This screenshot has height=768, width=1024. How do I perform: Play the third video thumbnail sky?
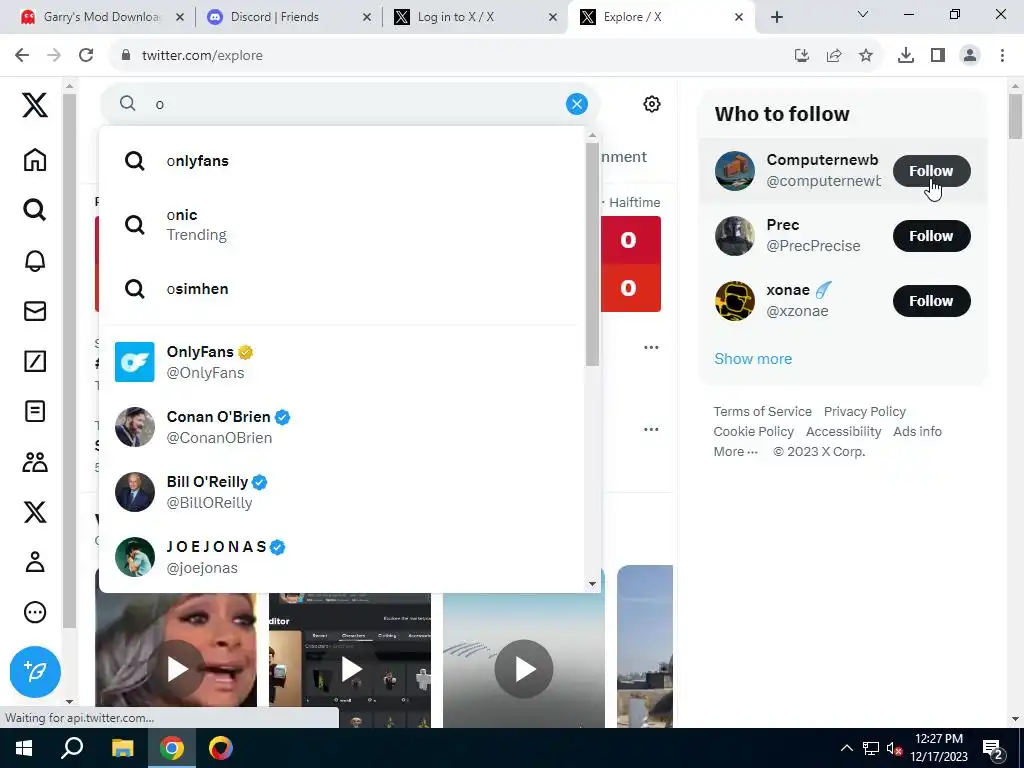click(524, 669)
